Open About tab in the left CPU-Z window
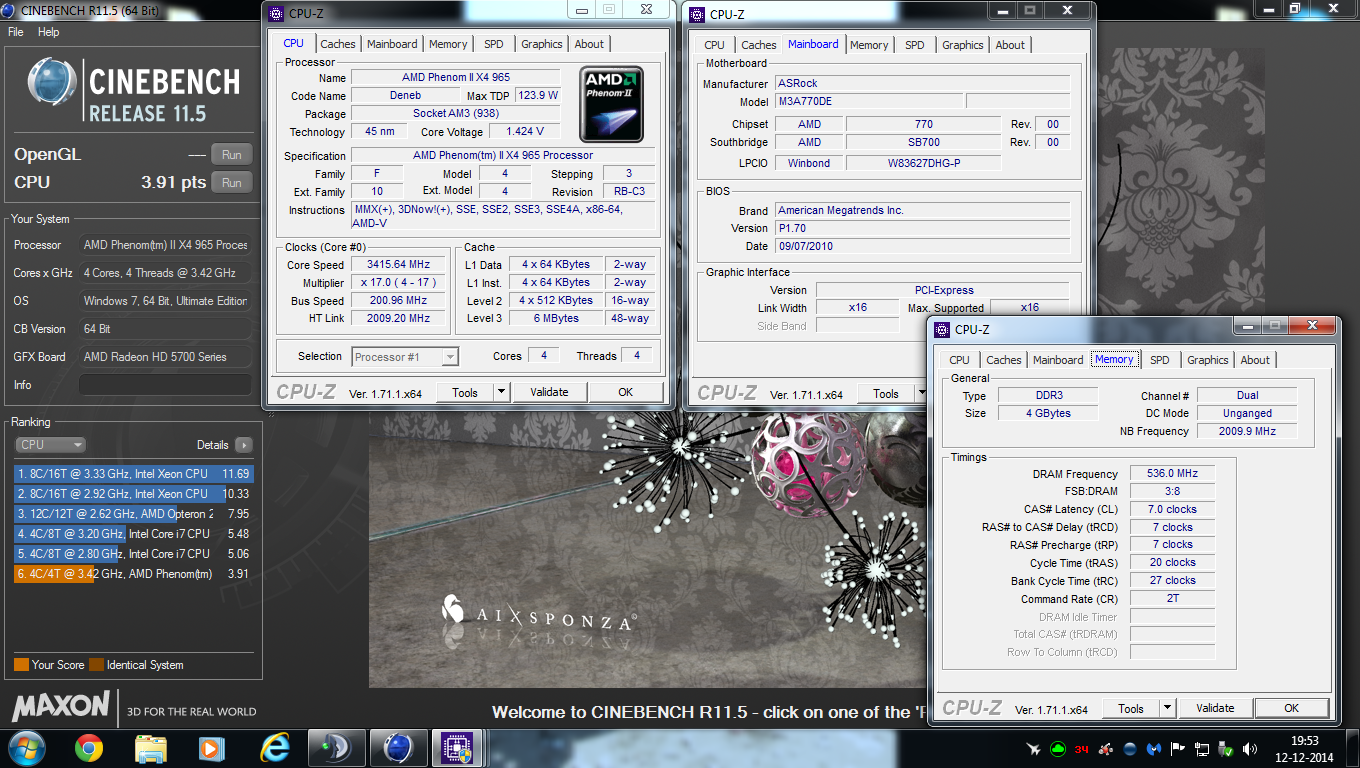The height and width of the screenshot is (768, 1360). 589,44
